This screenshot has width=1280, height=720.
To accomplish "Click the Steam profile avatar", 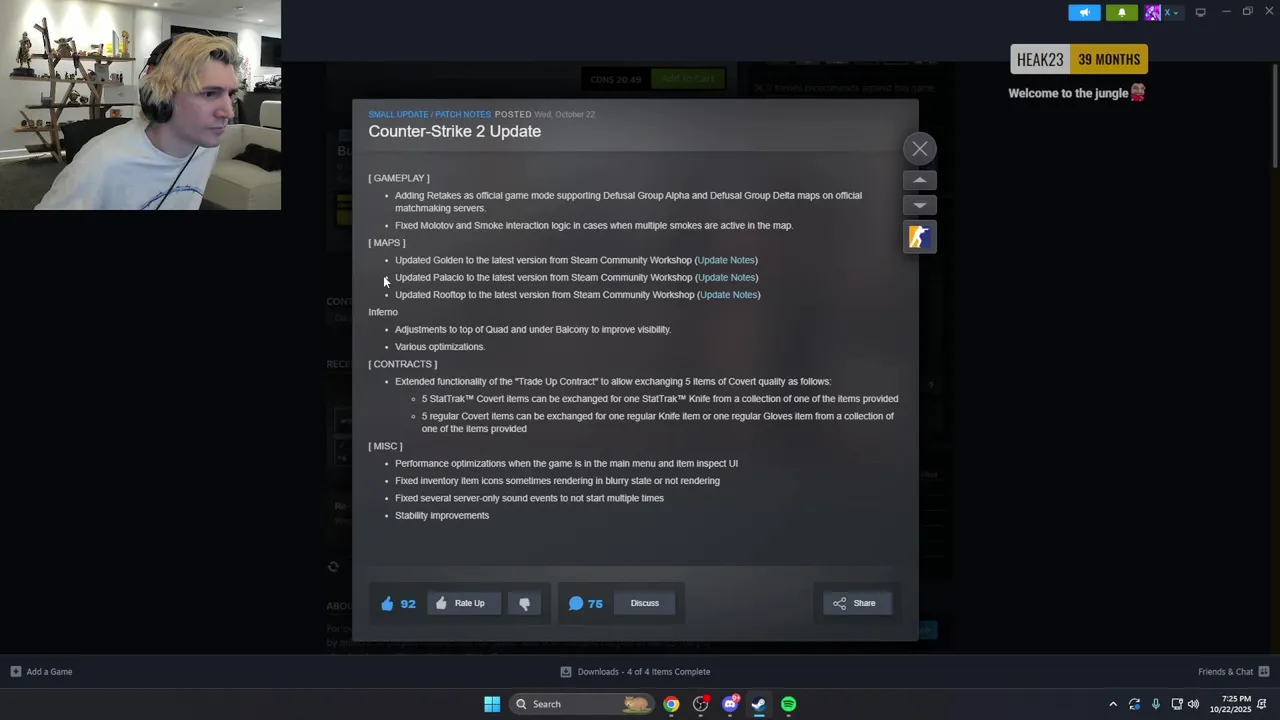I will point(1153,12).
